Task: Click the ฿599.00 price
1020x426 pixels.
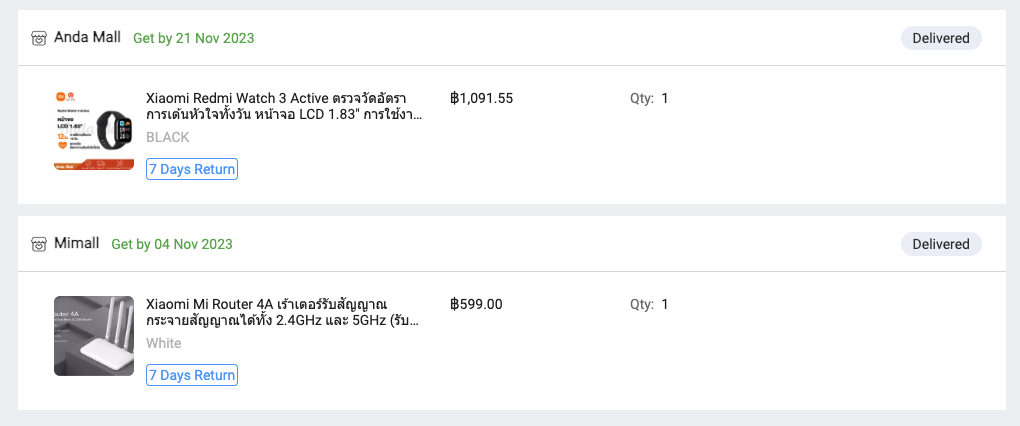Action: coord(476,304)
